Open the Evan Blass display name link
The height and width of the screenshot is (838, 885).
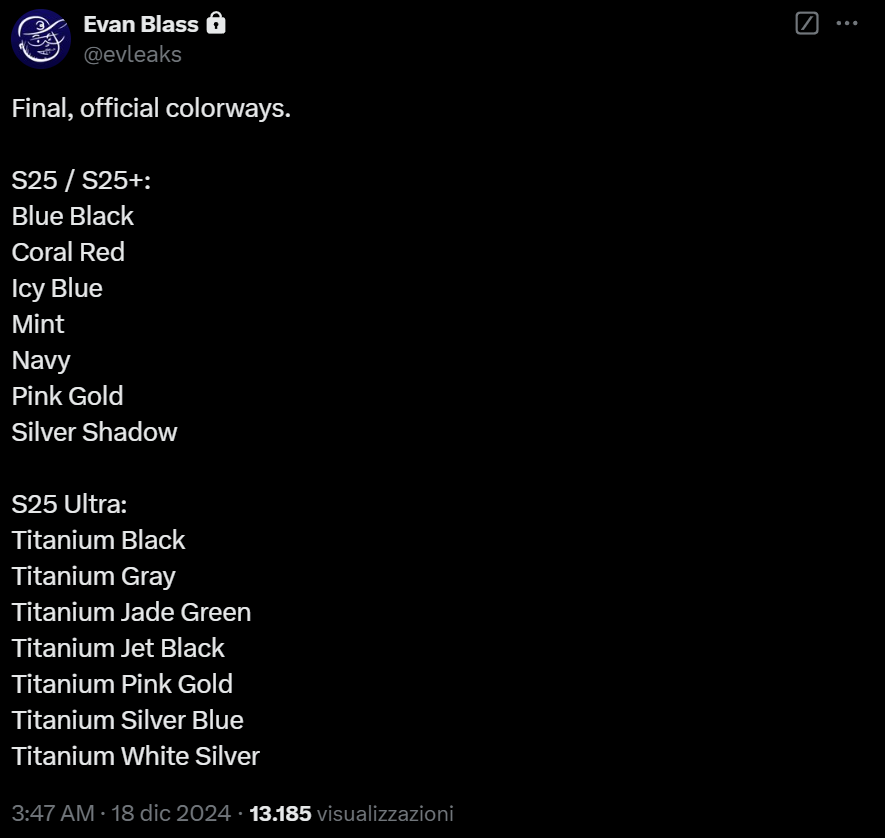[141, 24]
